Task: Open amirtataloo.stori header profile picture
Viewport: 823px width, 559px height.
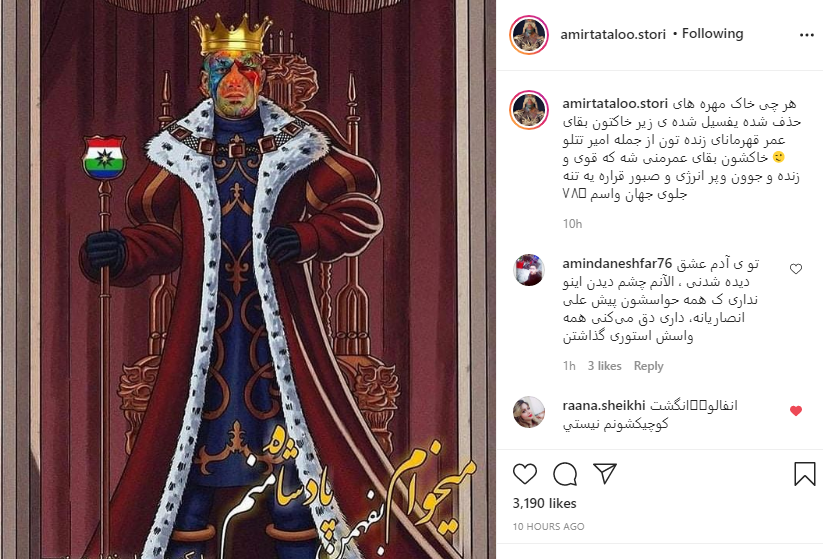Action: point(529,35)
